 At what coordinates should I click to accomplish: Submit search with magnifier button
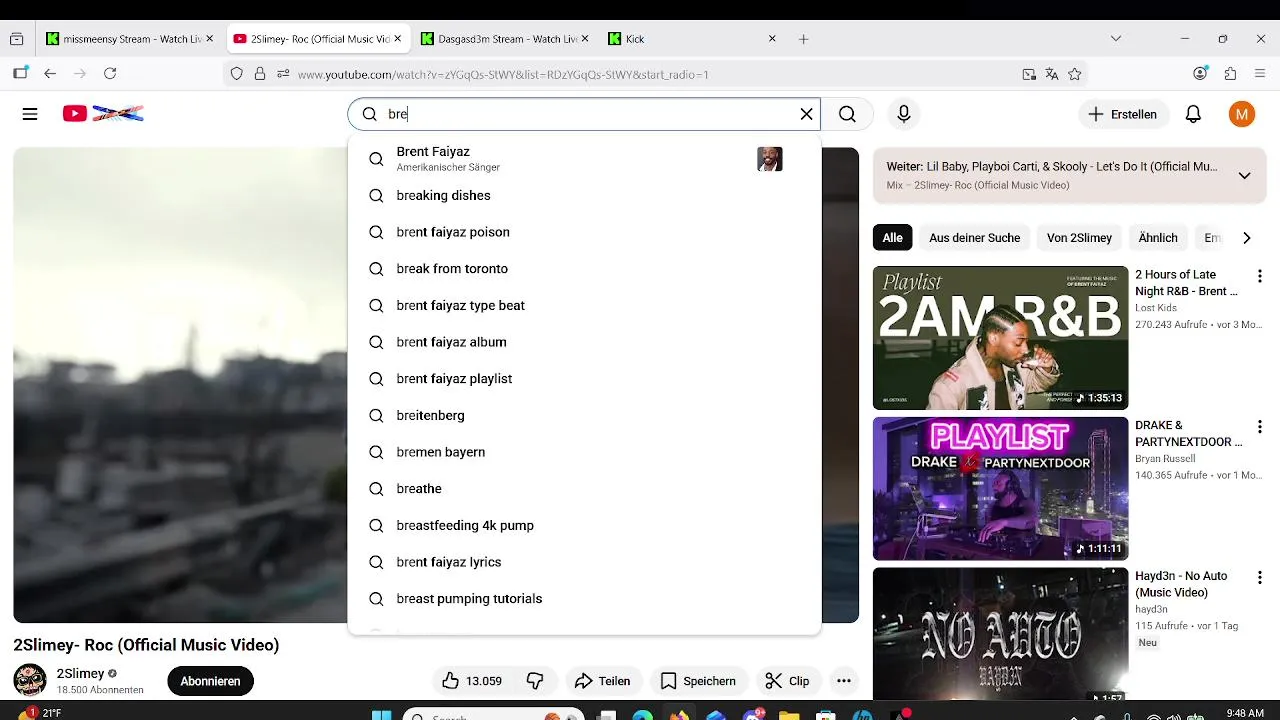coord(847,114)
